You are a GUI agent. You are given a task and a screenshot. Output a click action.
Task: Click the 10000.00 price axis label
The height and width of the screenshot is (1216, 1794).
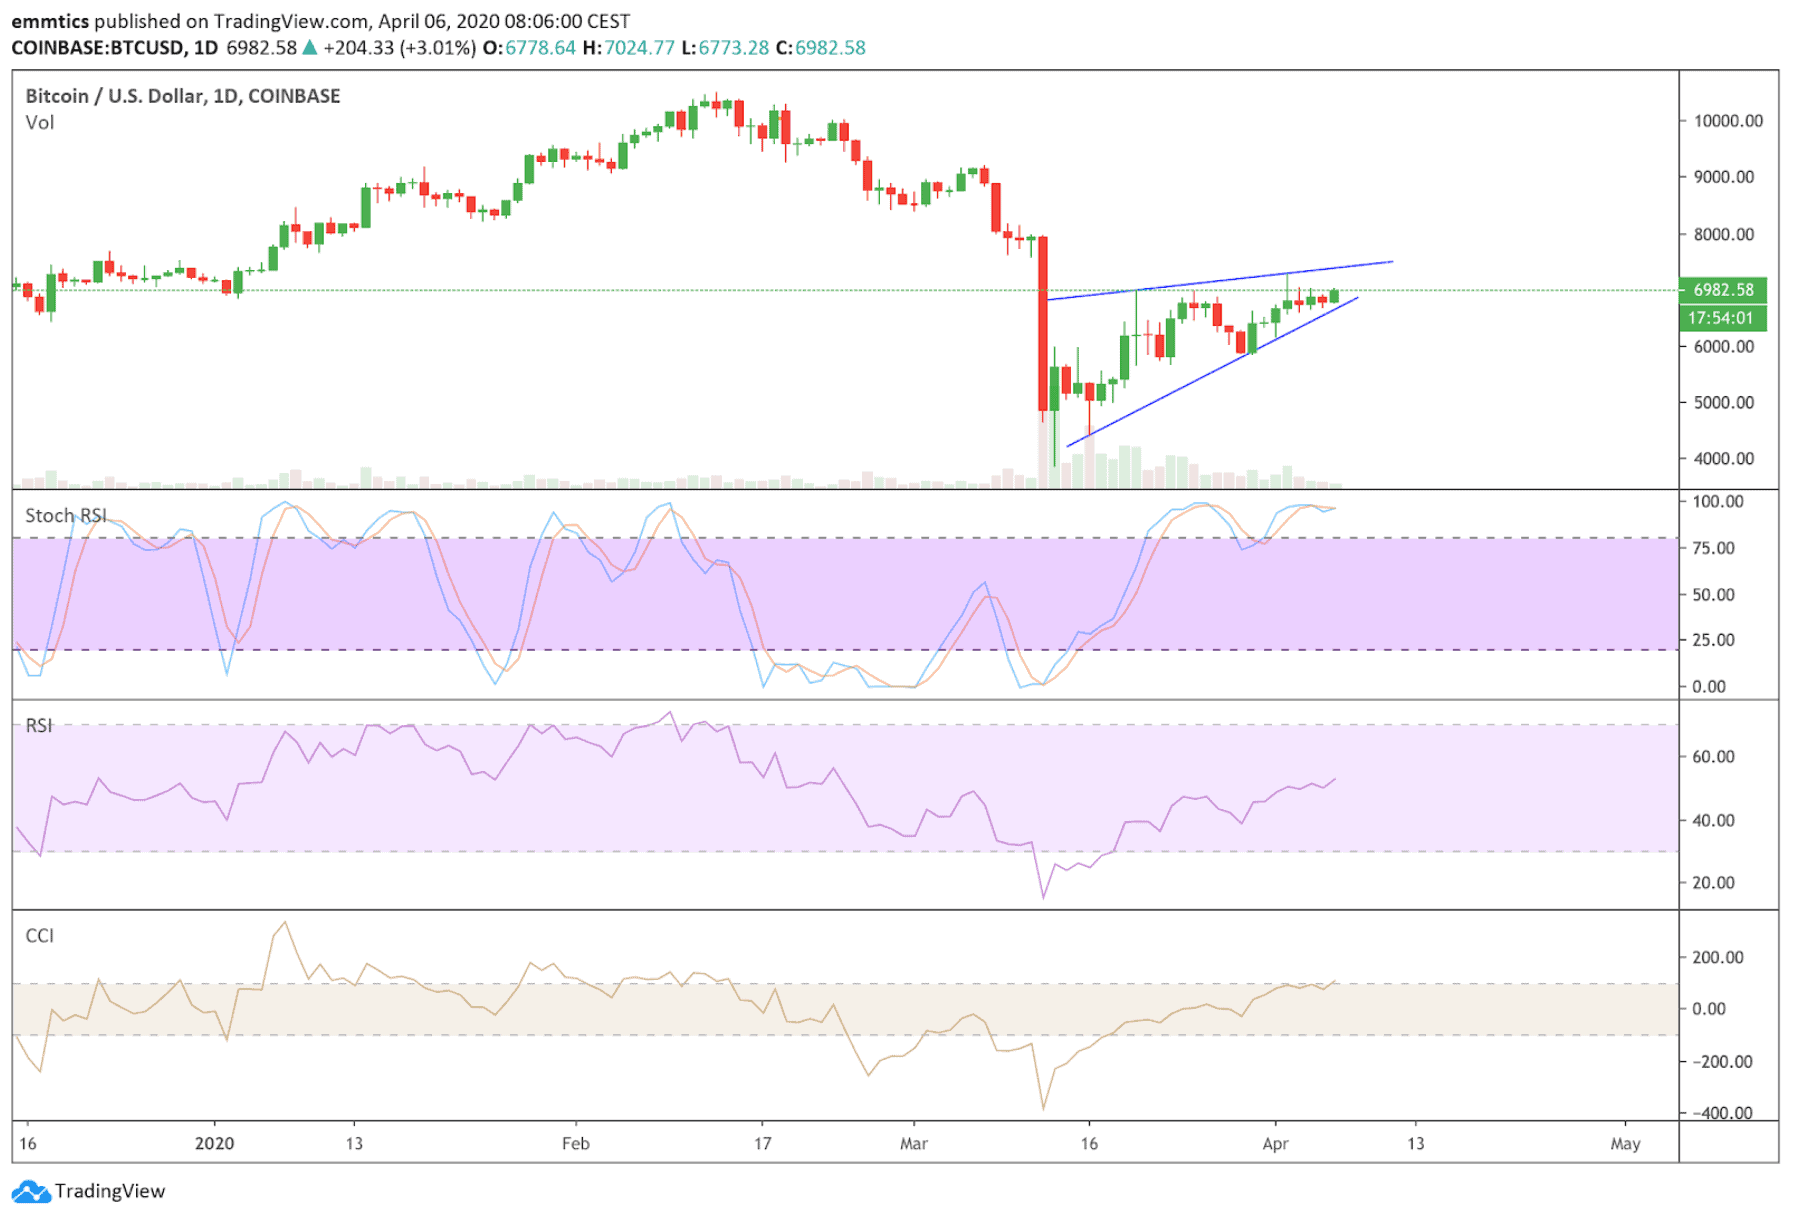[x=1728, y=121]
